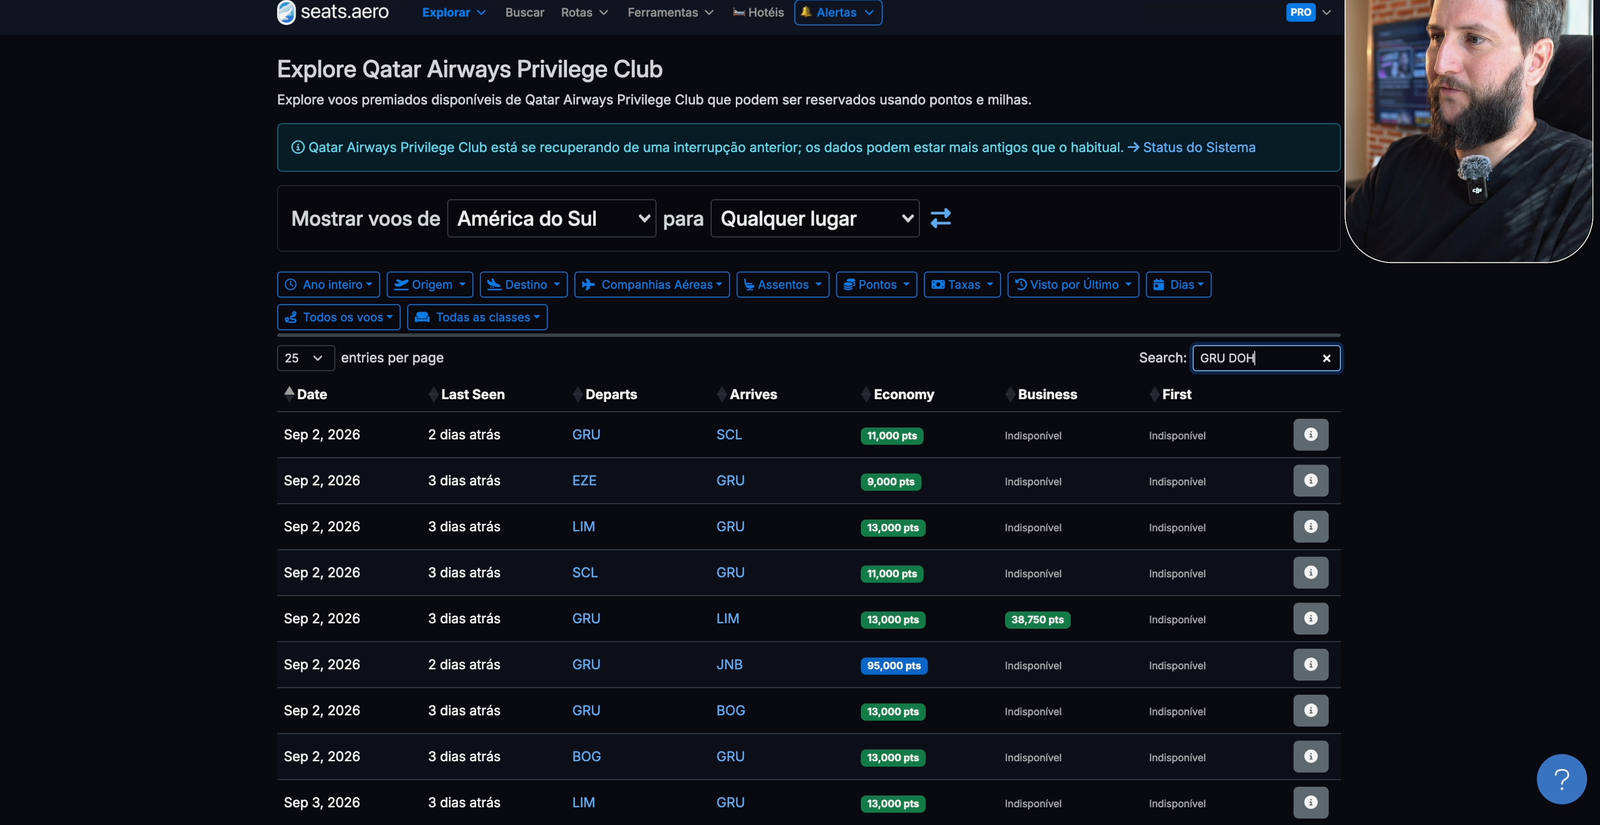
Task: Go to Buscar page
Action: pyautogui.click(x=524, y=12)
